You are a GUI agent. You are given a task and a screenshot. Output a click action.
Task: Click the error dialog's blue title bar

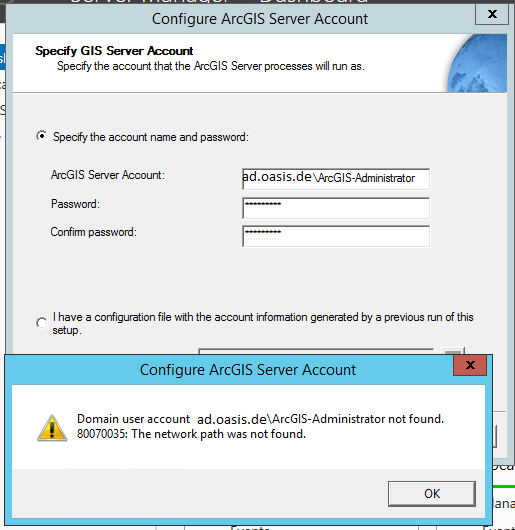pos(230,369)
